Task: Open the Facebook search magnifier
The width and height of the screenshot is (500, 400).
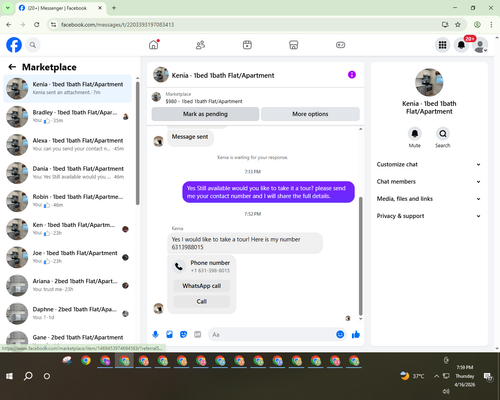Action: [33, 45]
